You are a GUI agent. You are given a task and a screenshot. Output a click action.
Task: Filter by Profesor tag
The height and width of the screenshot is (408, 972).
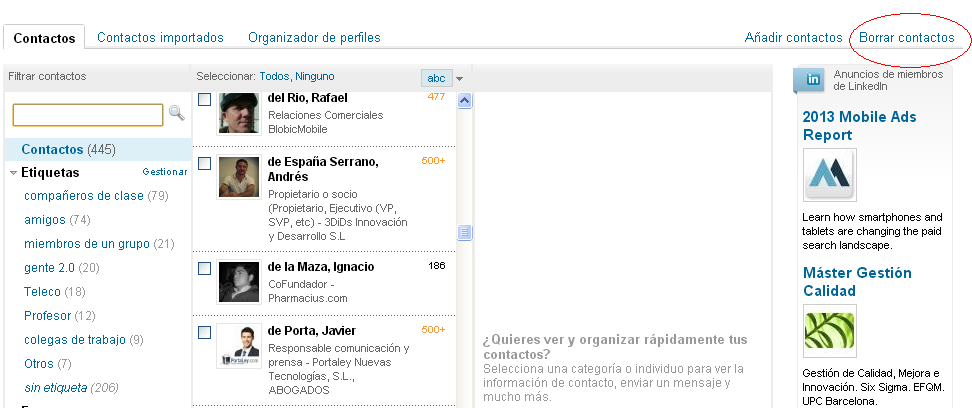coord(48,316)
